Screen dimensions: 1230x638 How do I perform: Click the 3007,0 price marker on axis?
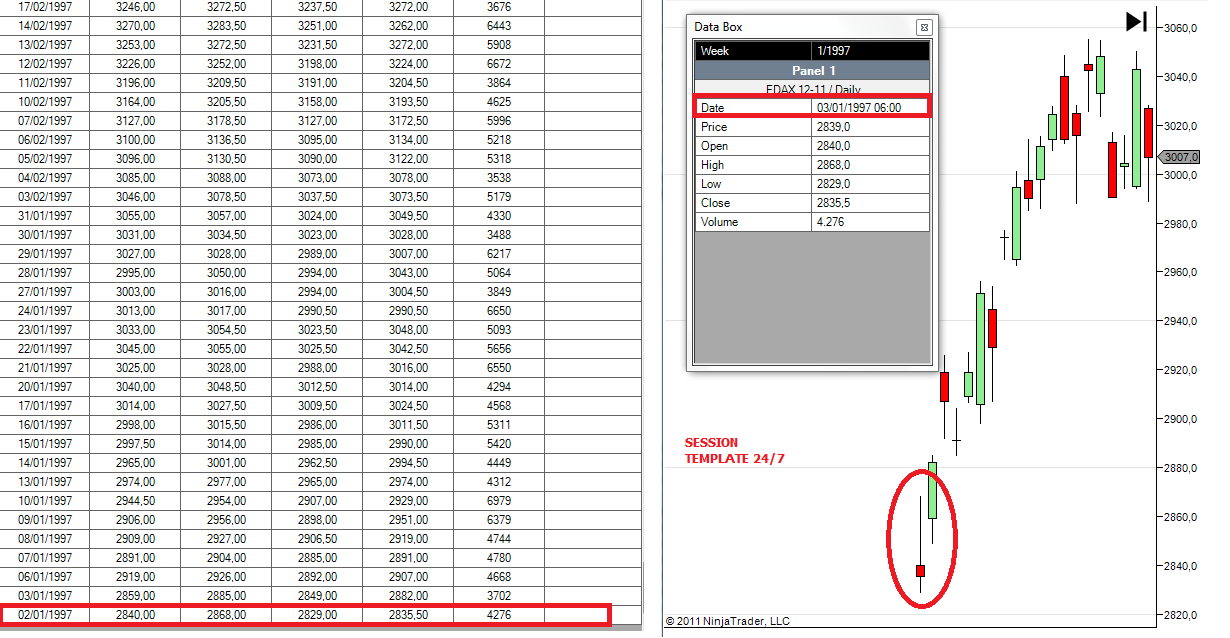point(1182,157)
